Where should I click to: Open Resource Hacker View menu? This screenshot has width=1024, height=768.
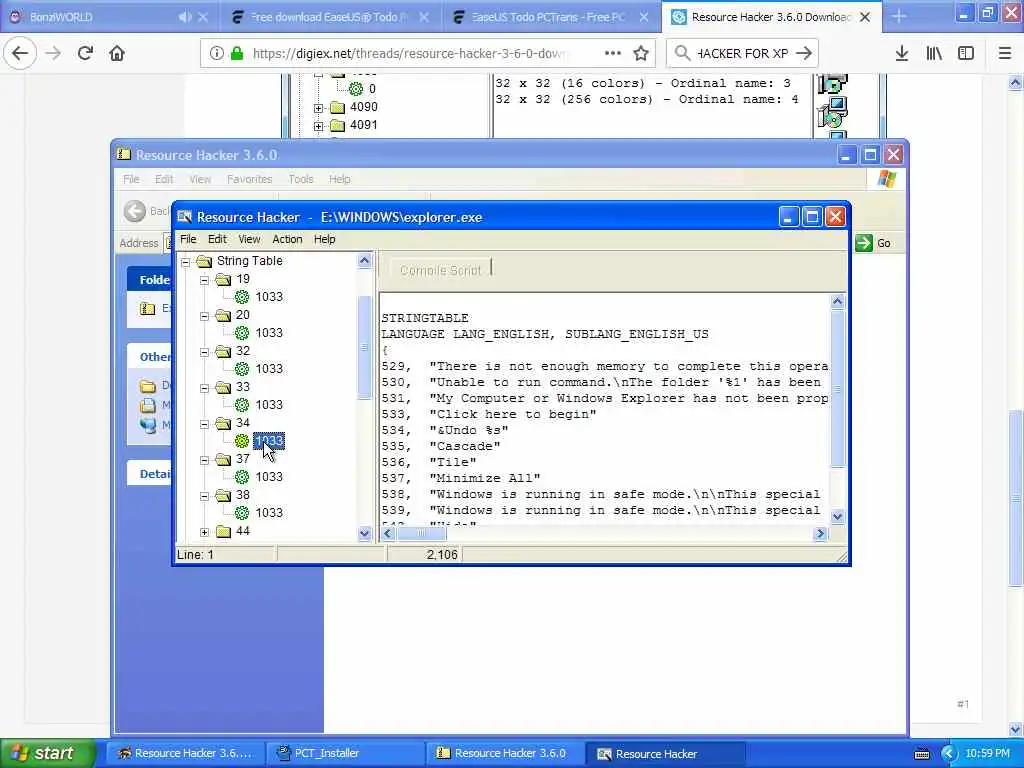tap(249, 239)
